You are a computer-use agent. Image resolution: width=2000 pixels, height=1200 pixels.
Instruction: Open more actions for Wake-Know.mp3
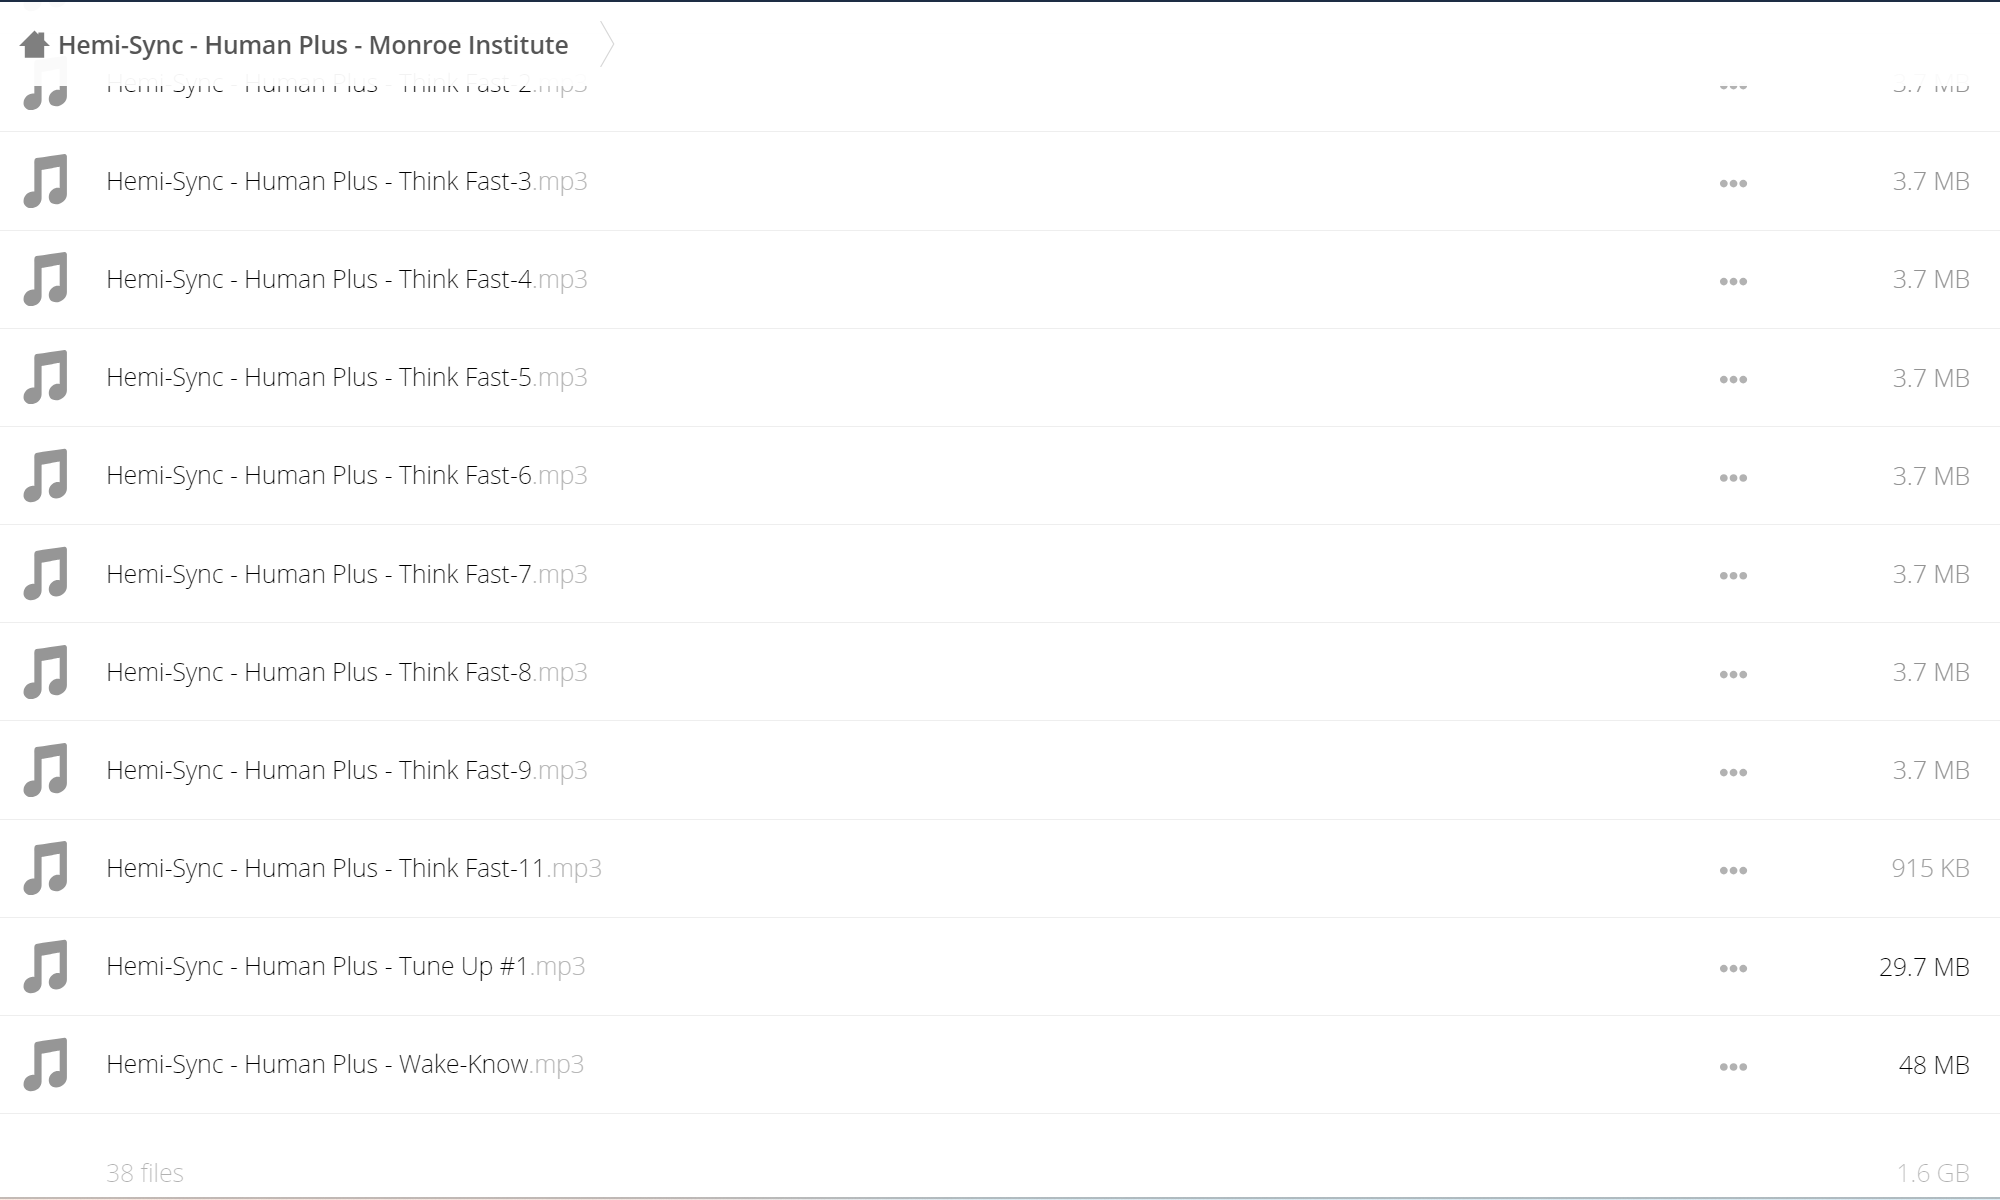click(1733, 1066)
